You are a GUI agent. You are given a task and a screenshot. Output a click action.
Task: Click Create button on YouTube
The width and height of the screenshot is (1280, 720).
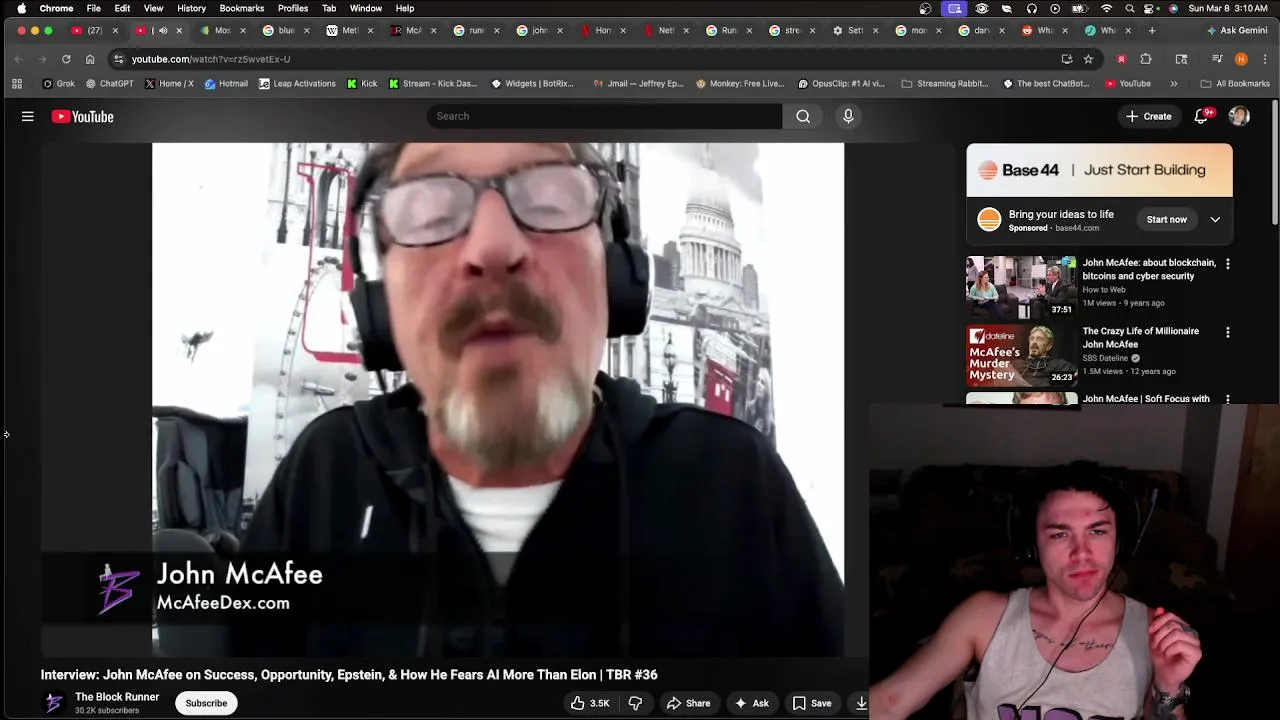click(1148, 116)
